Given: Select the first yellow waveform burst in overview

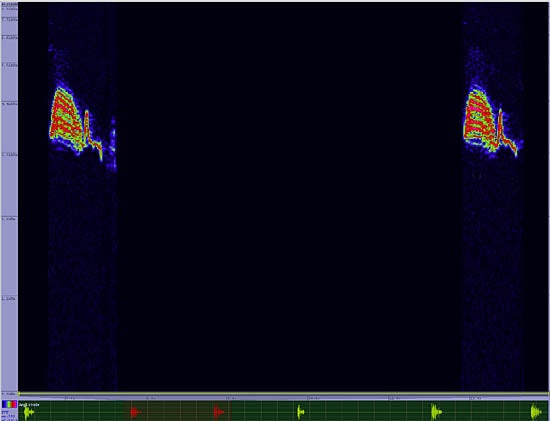Looking at the screenshot, I should pos(29,412).
